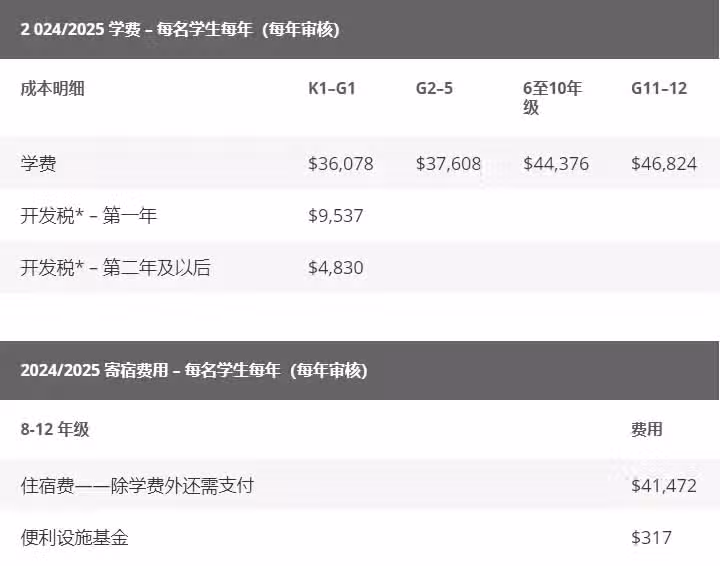
Task: Select the 学费 row label
Action: (x=39, y=164)
